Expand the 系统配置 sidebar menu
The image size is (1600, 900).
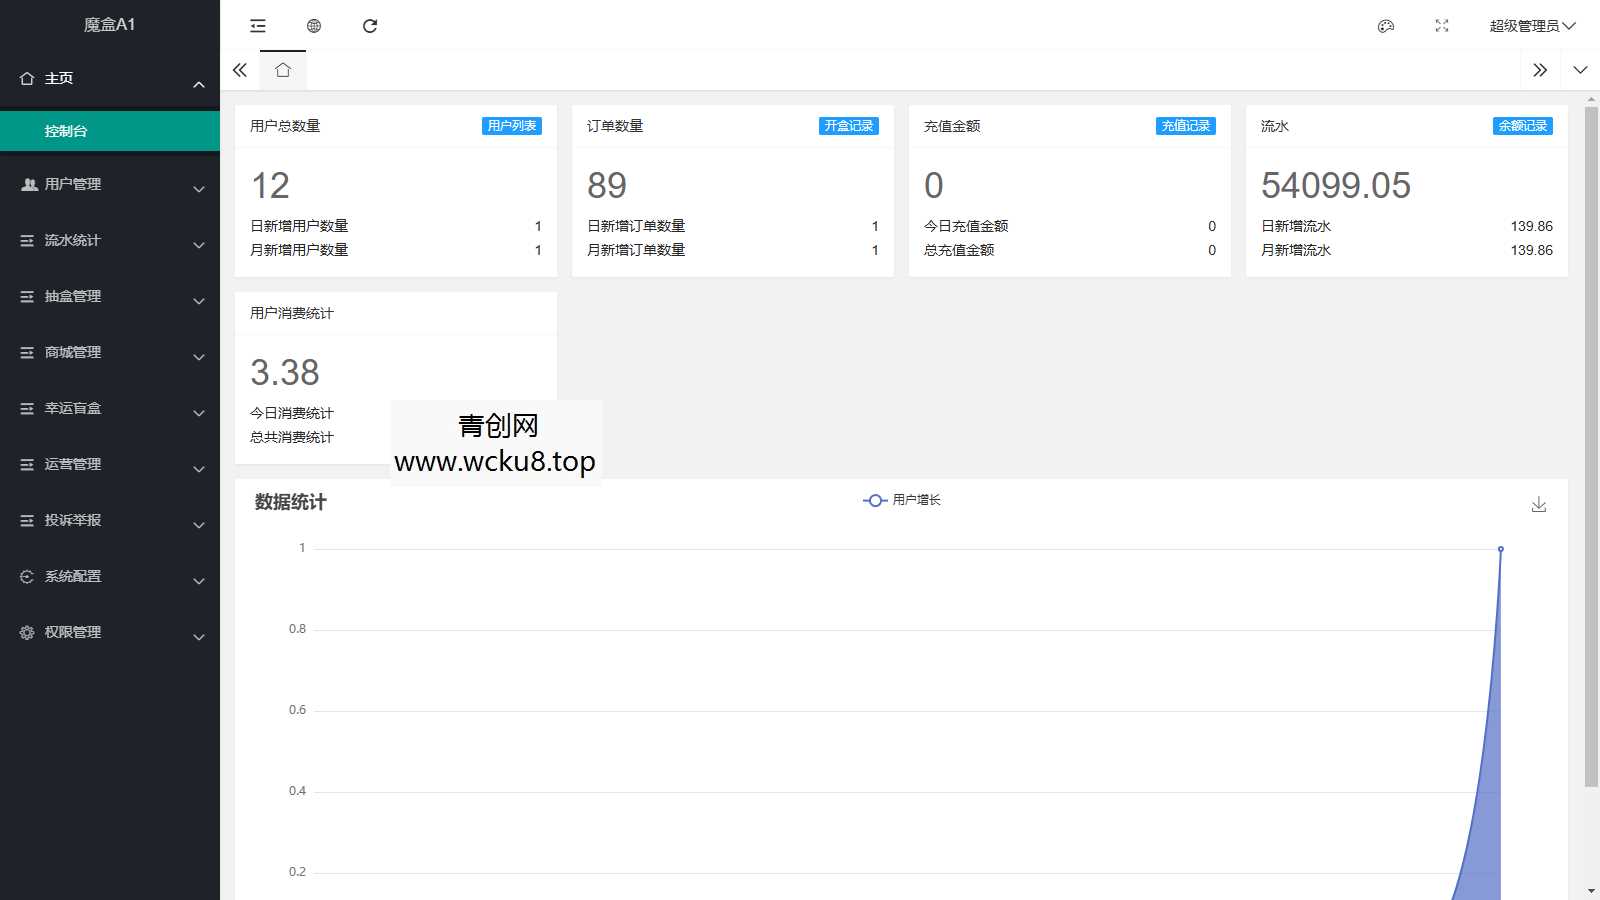[x=110, y=577]
